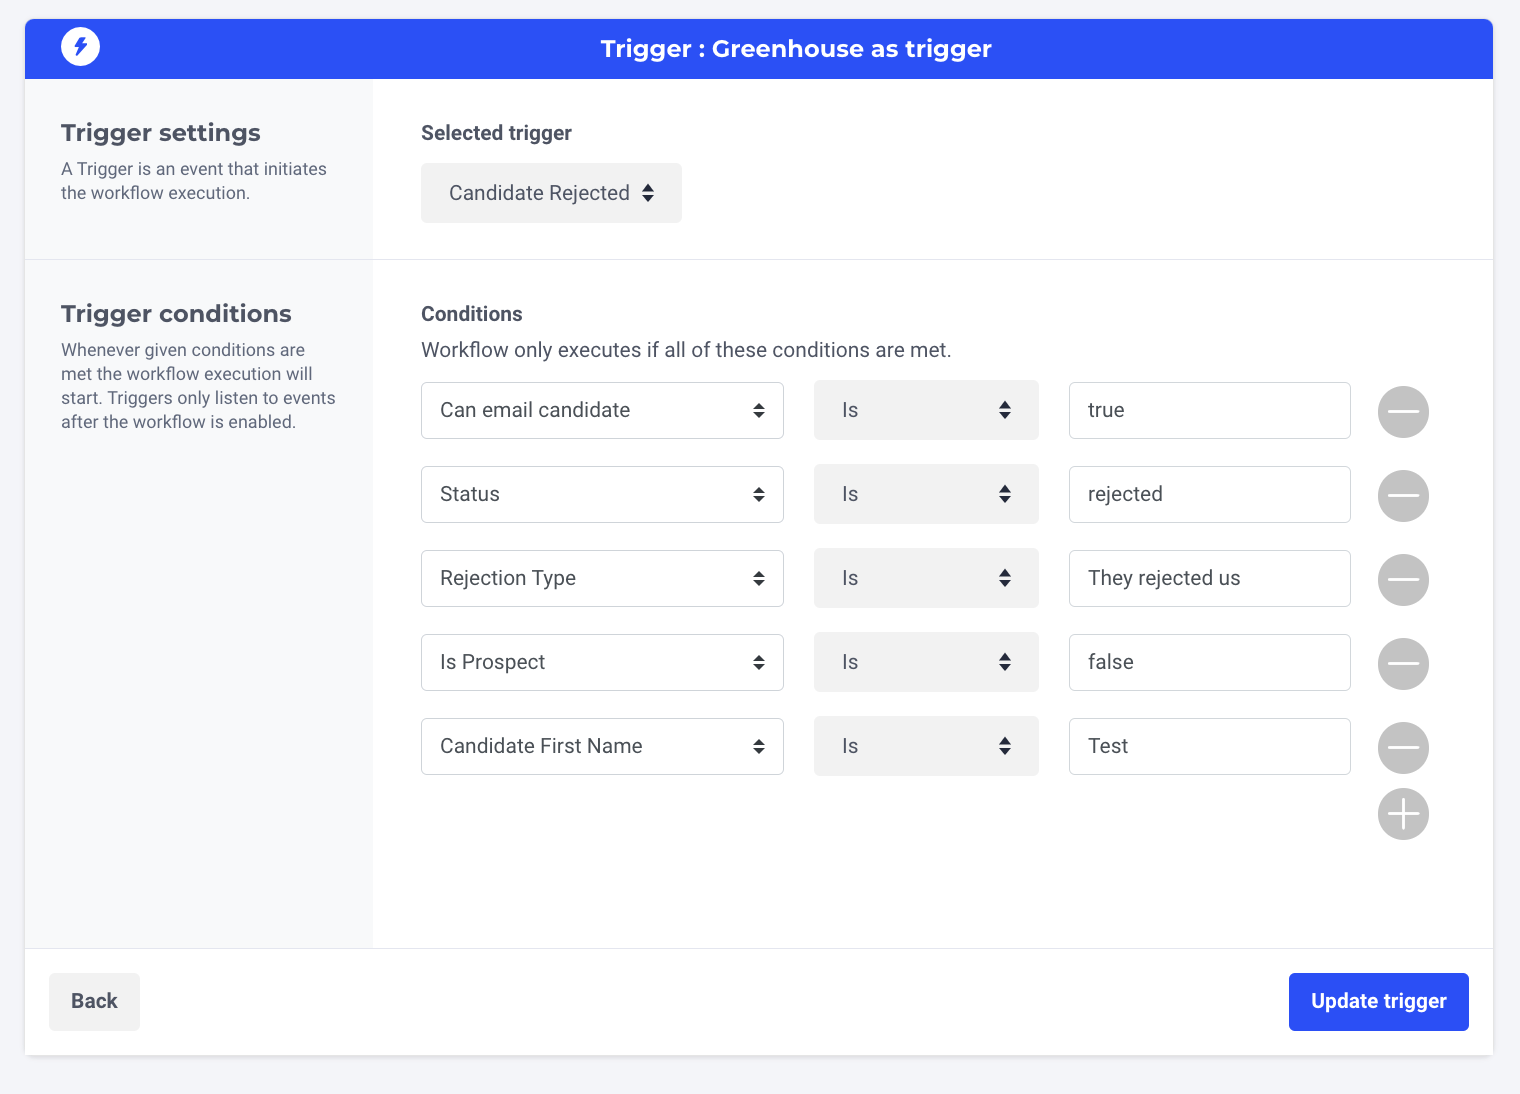The width and height of the screenshot is (1520, 1094).
Task: Change operator for Status row
Action: (x=926, y=494)
